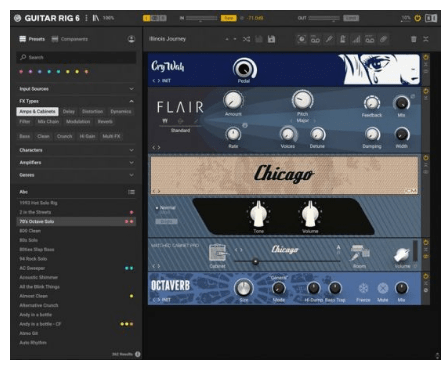Toggle the browser sidebar icon next to 100%
The height and width of the screenshot is (365, 447).
click(x=96, y=18)
